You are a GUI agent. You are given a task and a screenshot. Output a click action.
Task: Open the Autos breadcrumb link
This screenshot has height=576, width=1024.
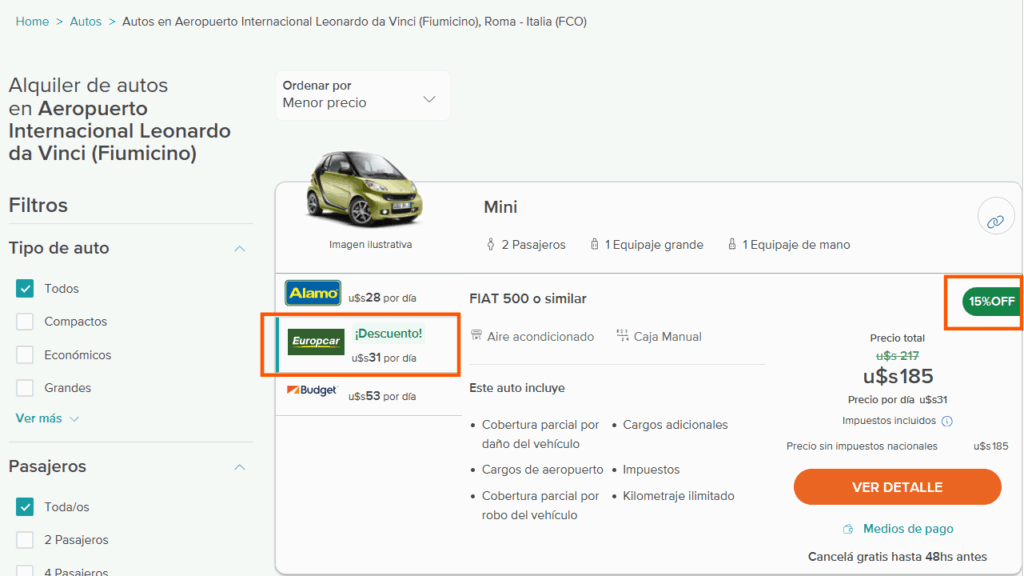pyautogui.click(x=85, y=20)
